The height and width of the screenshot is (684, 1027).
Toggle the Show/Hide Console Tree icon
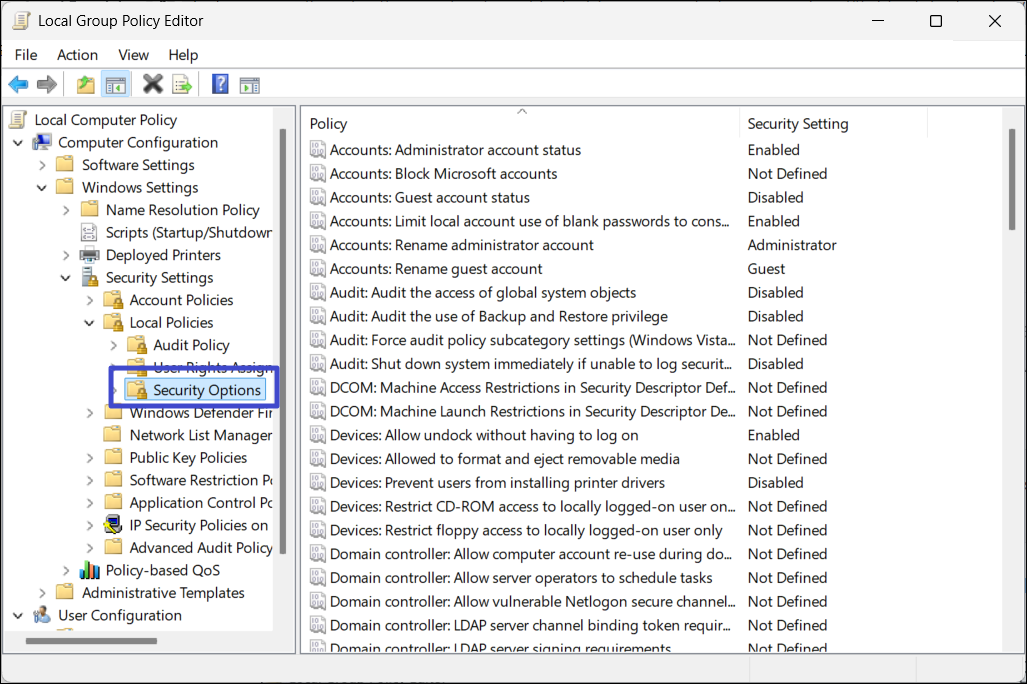115,85
